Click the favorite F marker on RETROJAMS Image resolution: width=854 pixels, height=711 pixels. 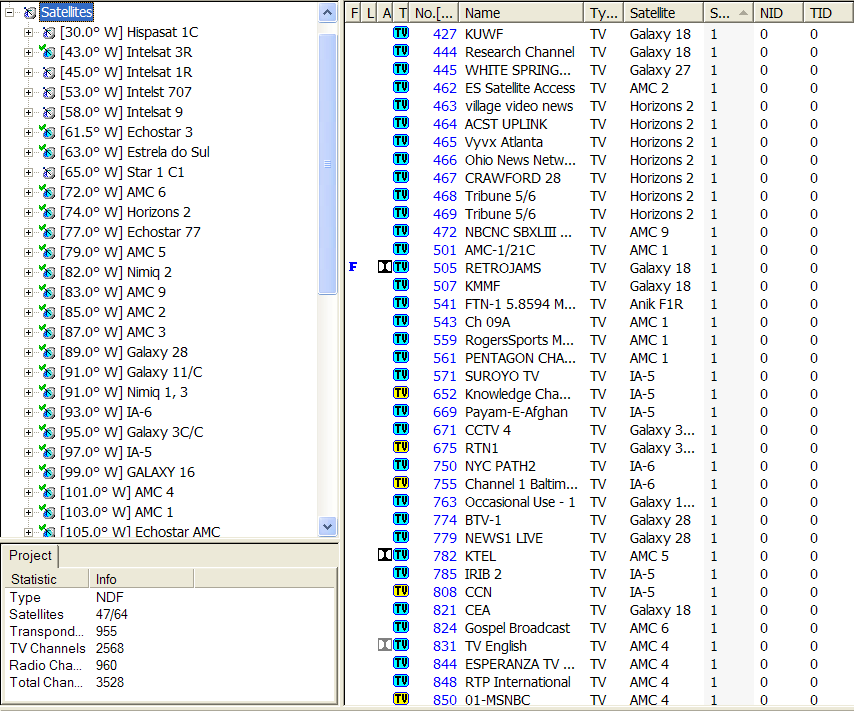click(353, 268)
